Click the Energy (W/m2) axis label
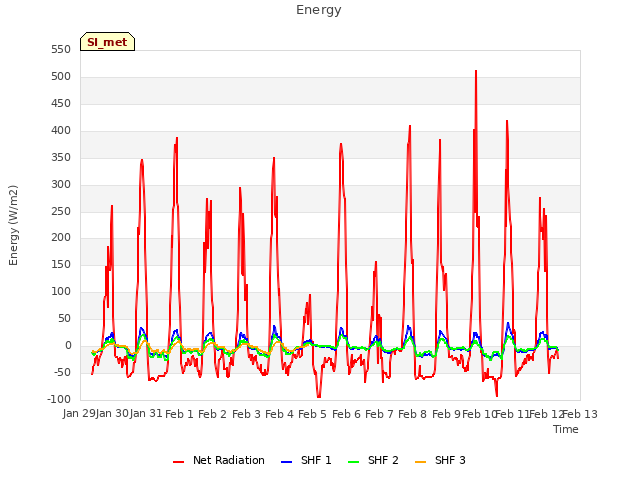The image size is (640, 480). (x=13, y=225)
